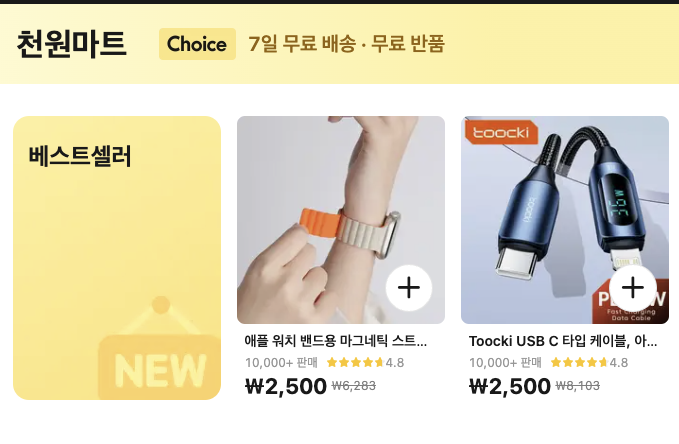The height and width of the screenshot is (444, 679).
Task: Select the Choice badge
Action: click(x=197, y=44)
